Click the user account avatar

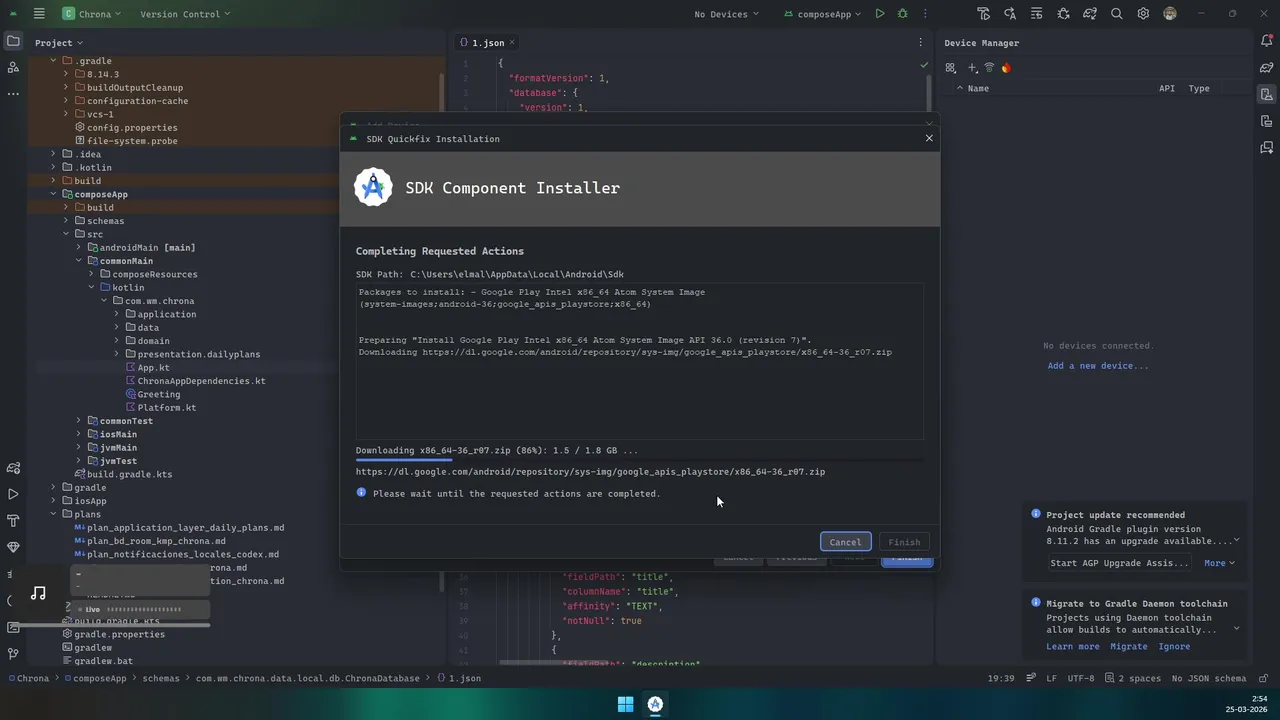pyautogui.click(x=1170, y=14)
